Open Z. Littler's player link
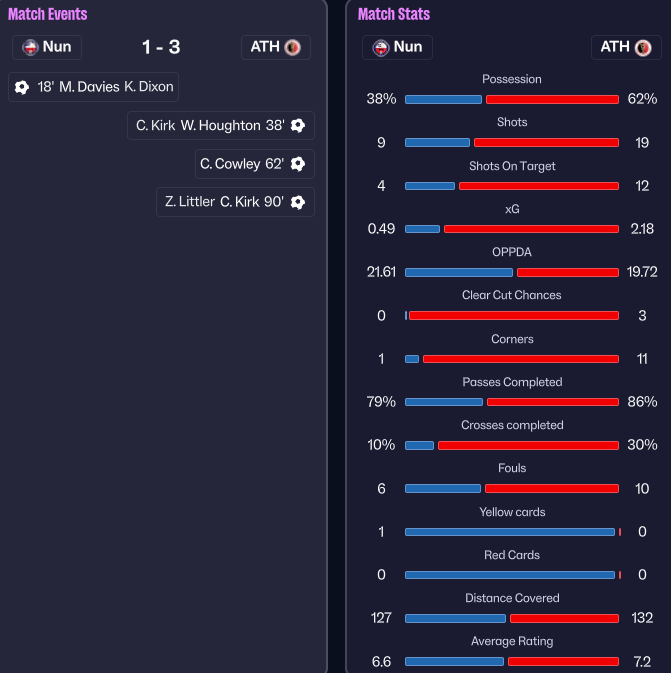The image size is (671, 673). click(190, 201)
